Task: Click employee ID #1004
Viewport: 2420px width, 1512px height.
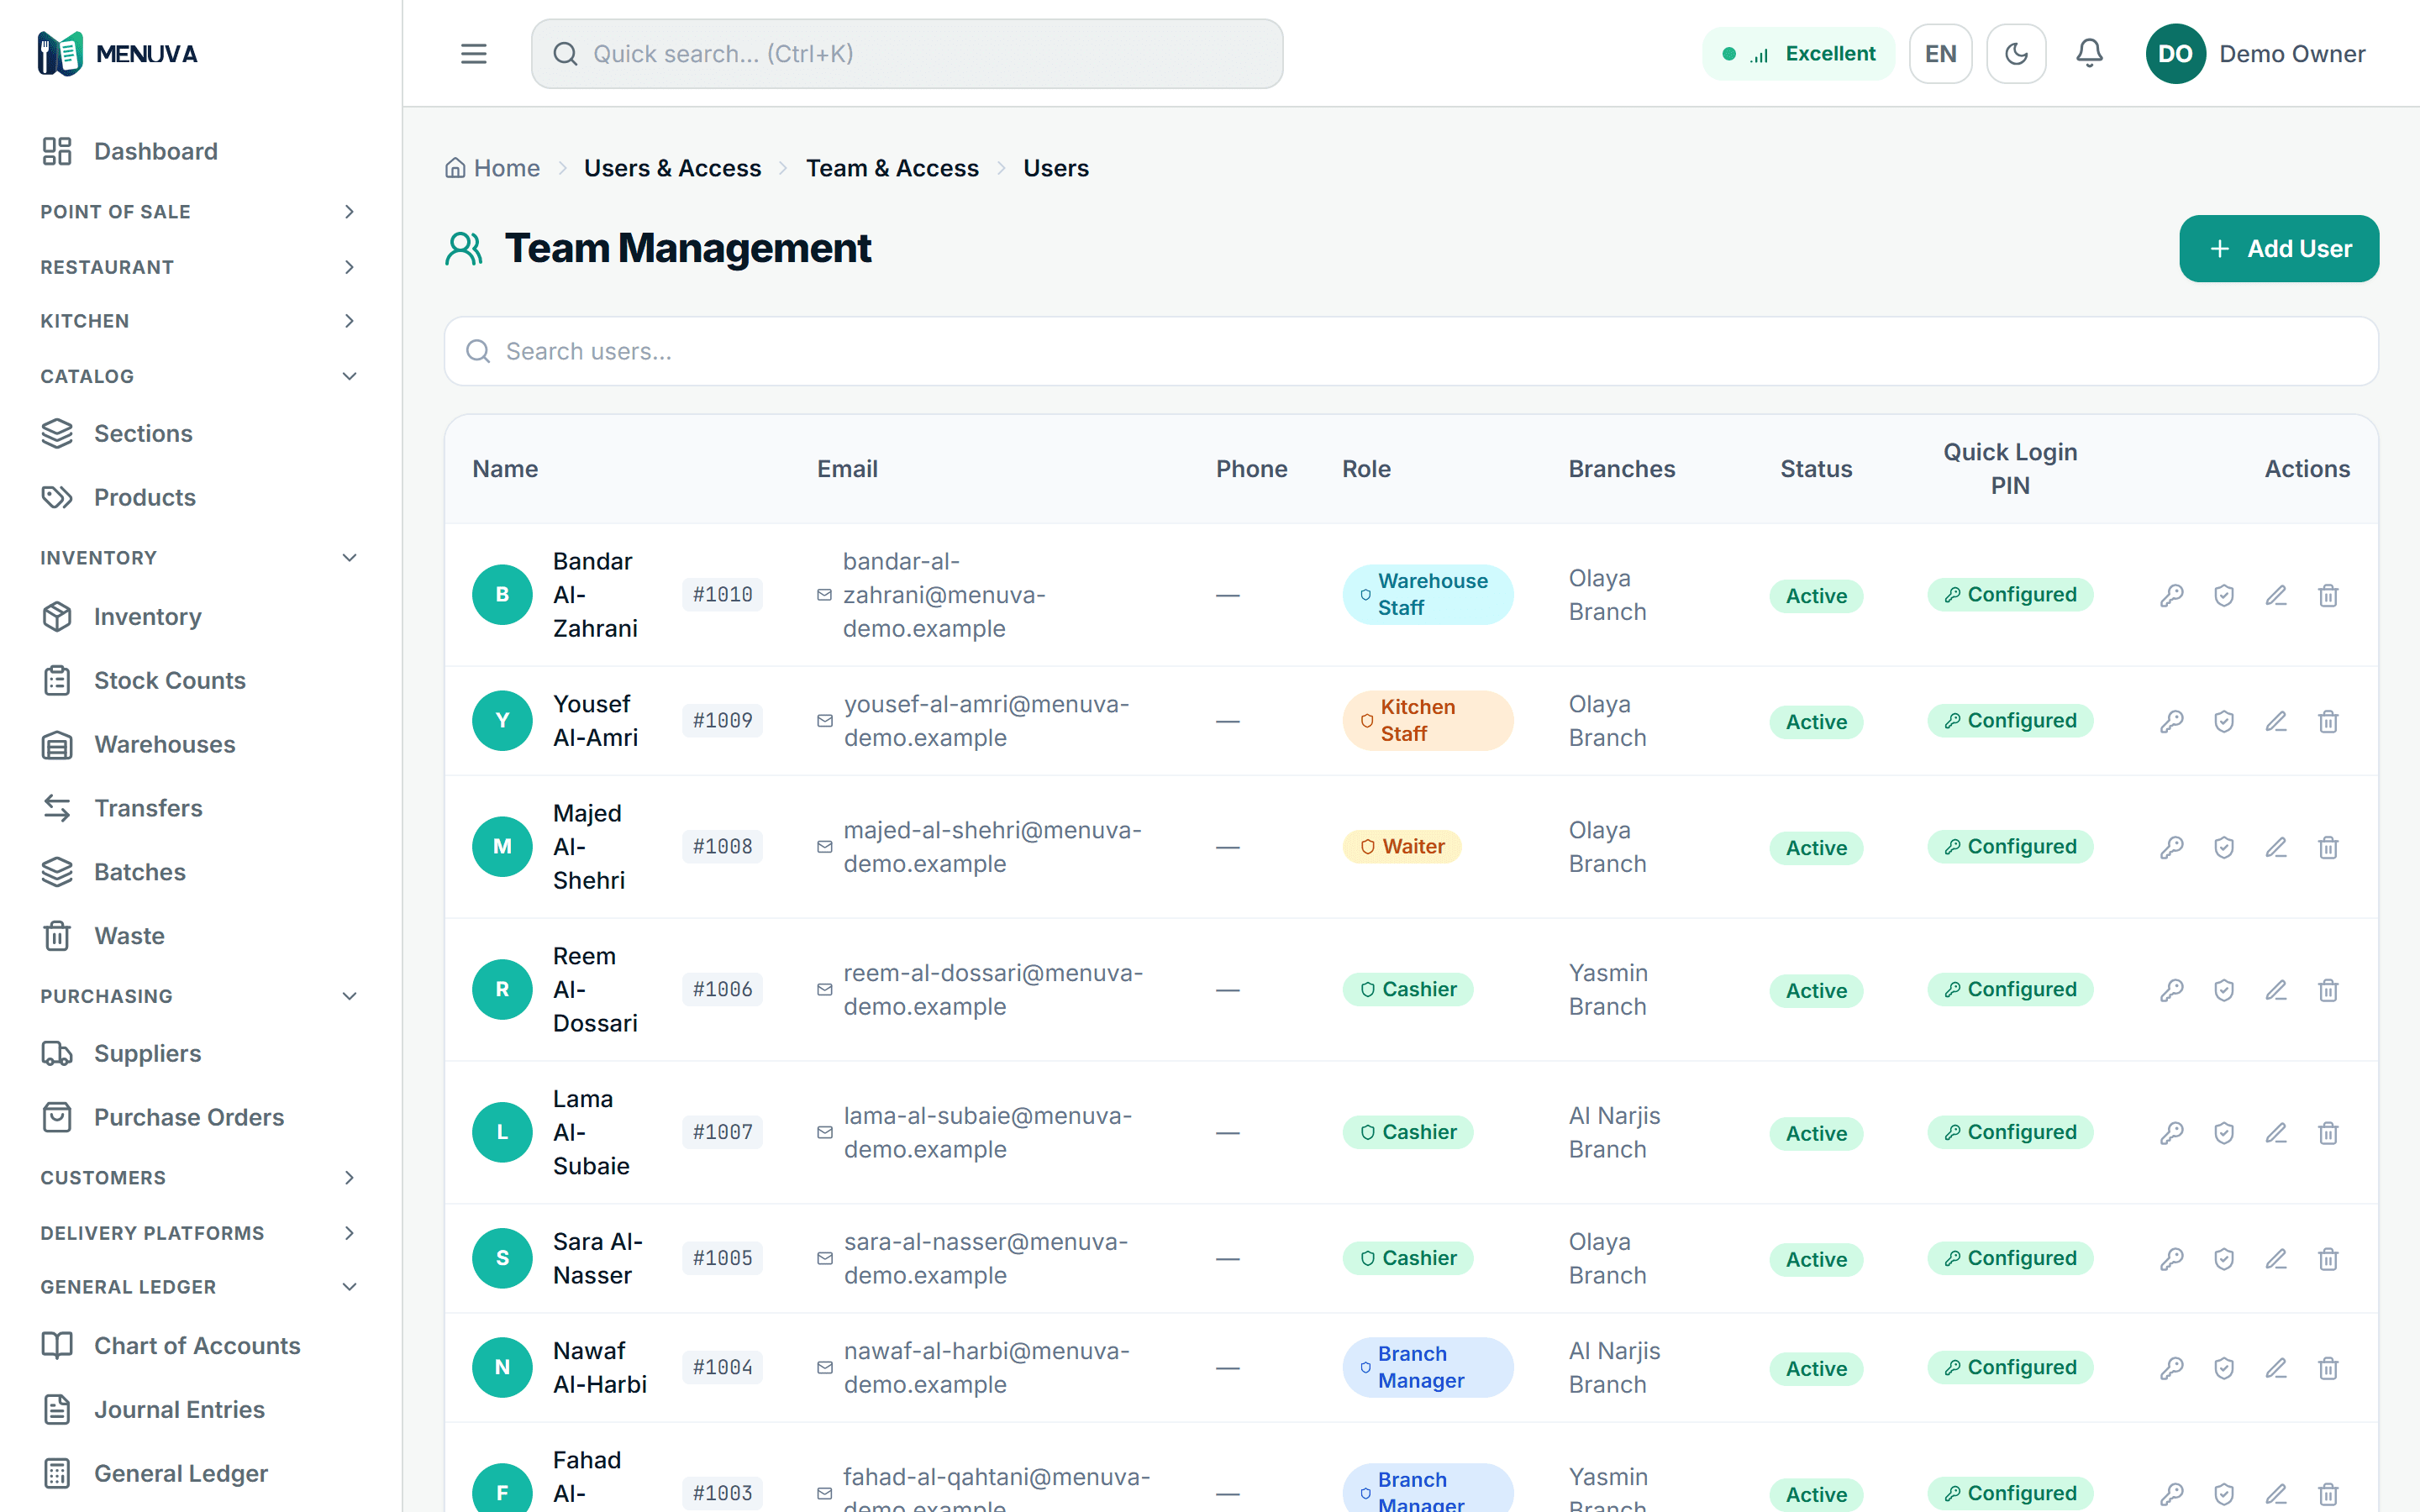Action: [722, 1367]
